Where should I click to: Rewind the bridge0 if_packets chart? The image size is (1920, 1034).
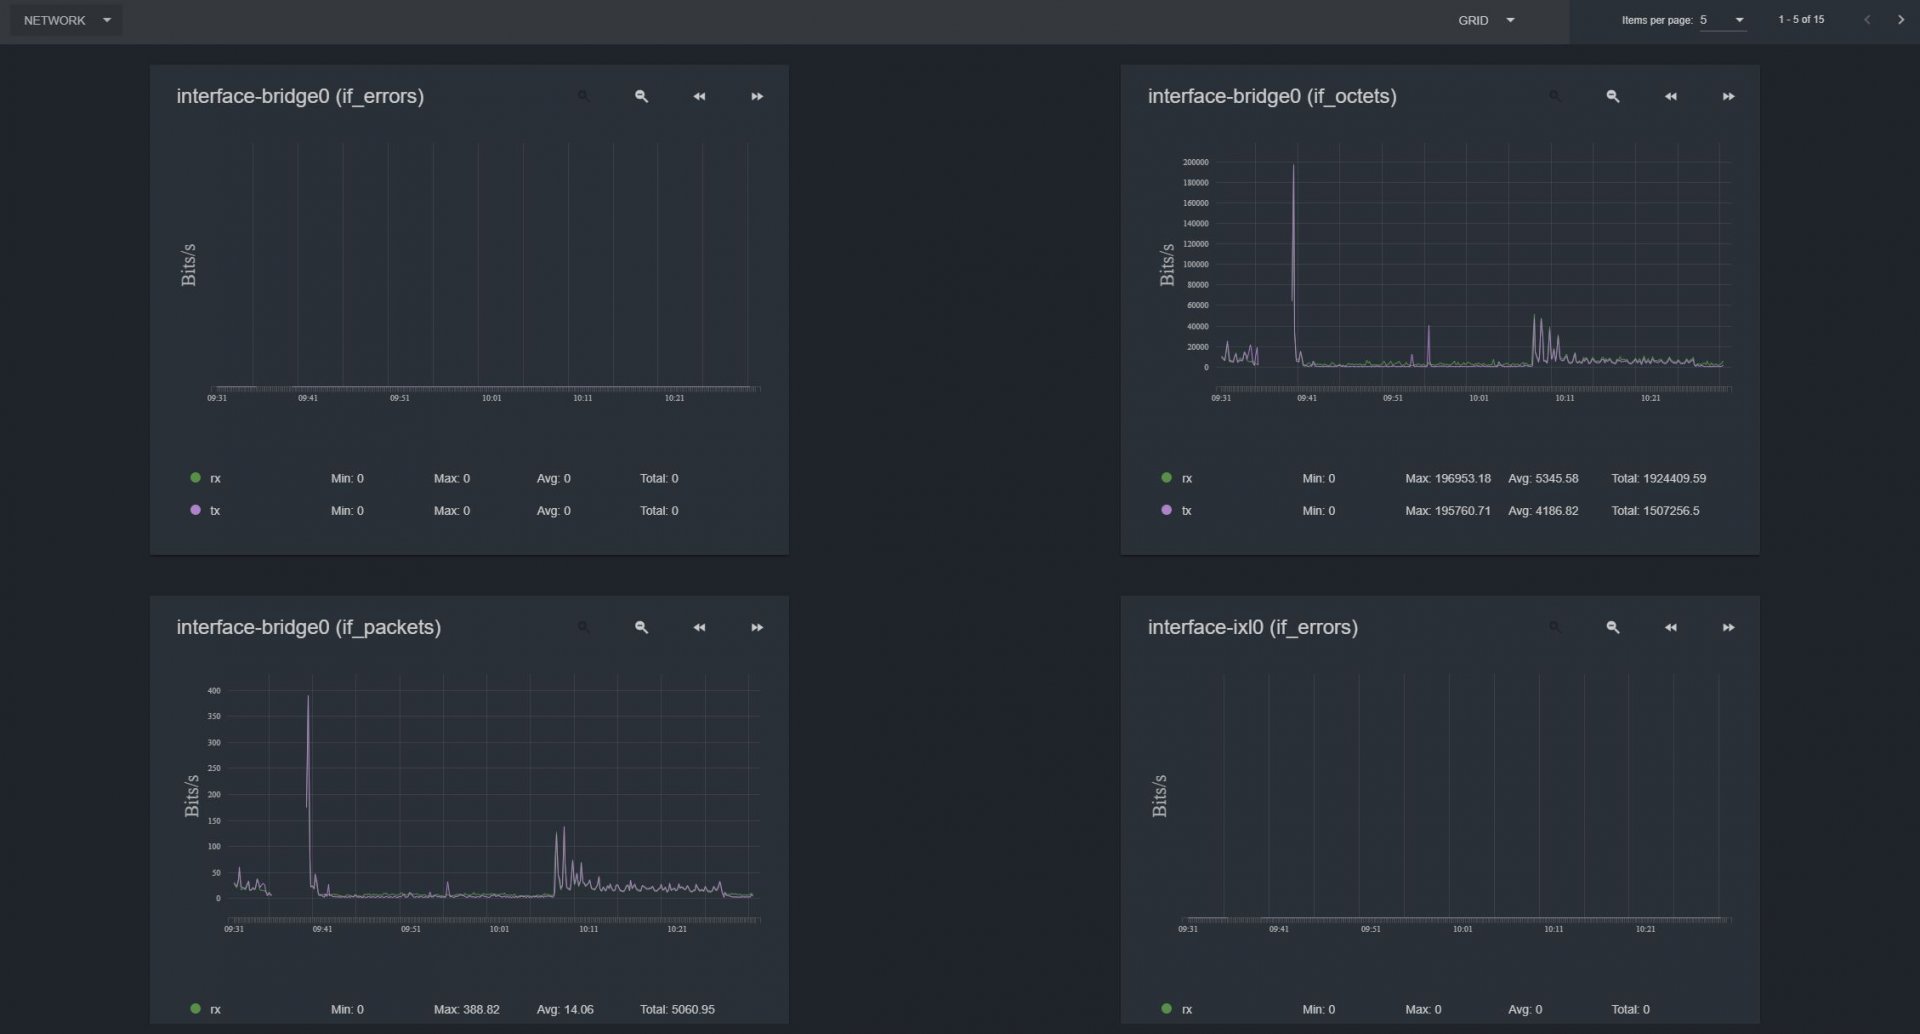[699, 628]
